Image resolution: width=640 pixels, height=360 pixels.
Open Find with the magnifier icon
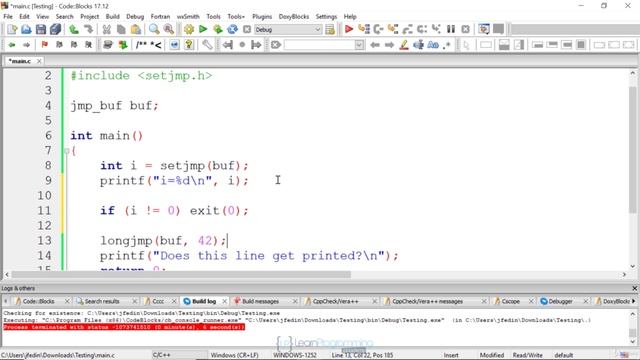154,29
